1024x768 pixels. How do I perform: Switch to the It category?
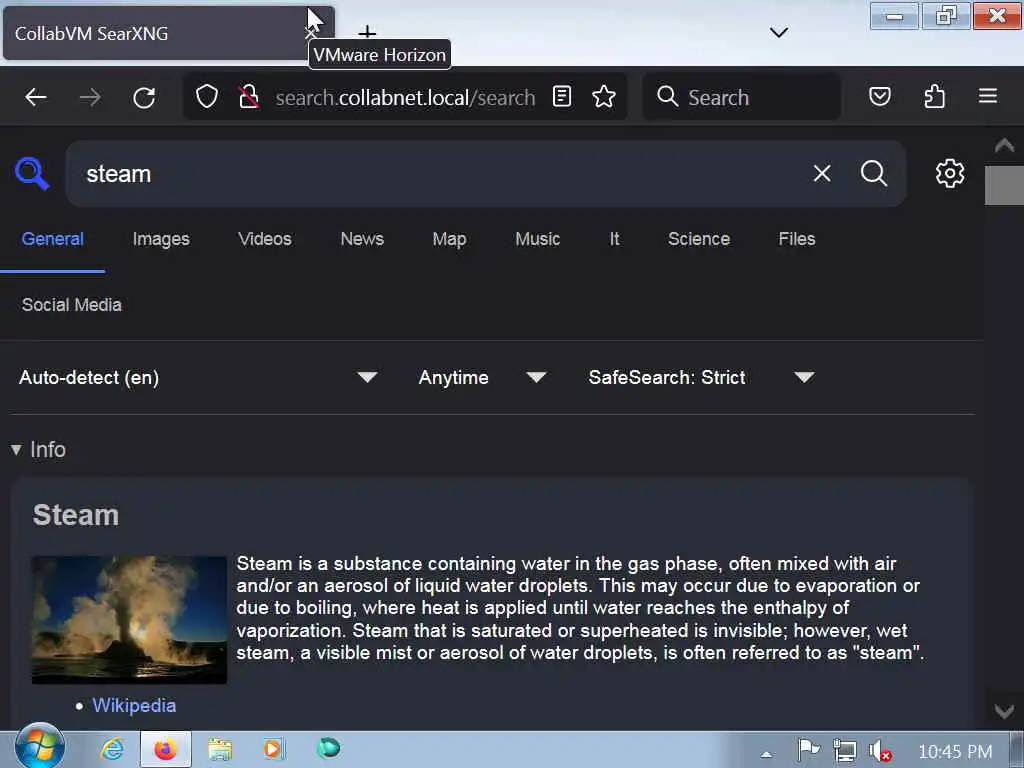point(614,239)
